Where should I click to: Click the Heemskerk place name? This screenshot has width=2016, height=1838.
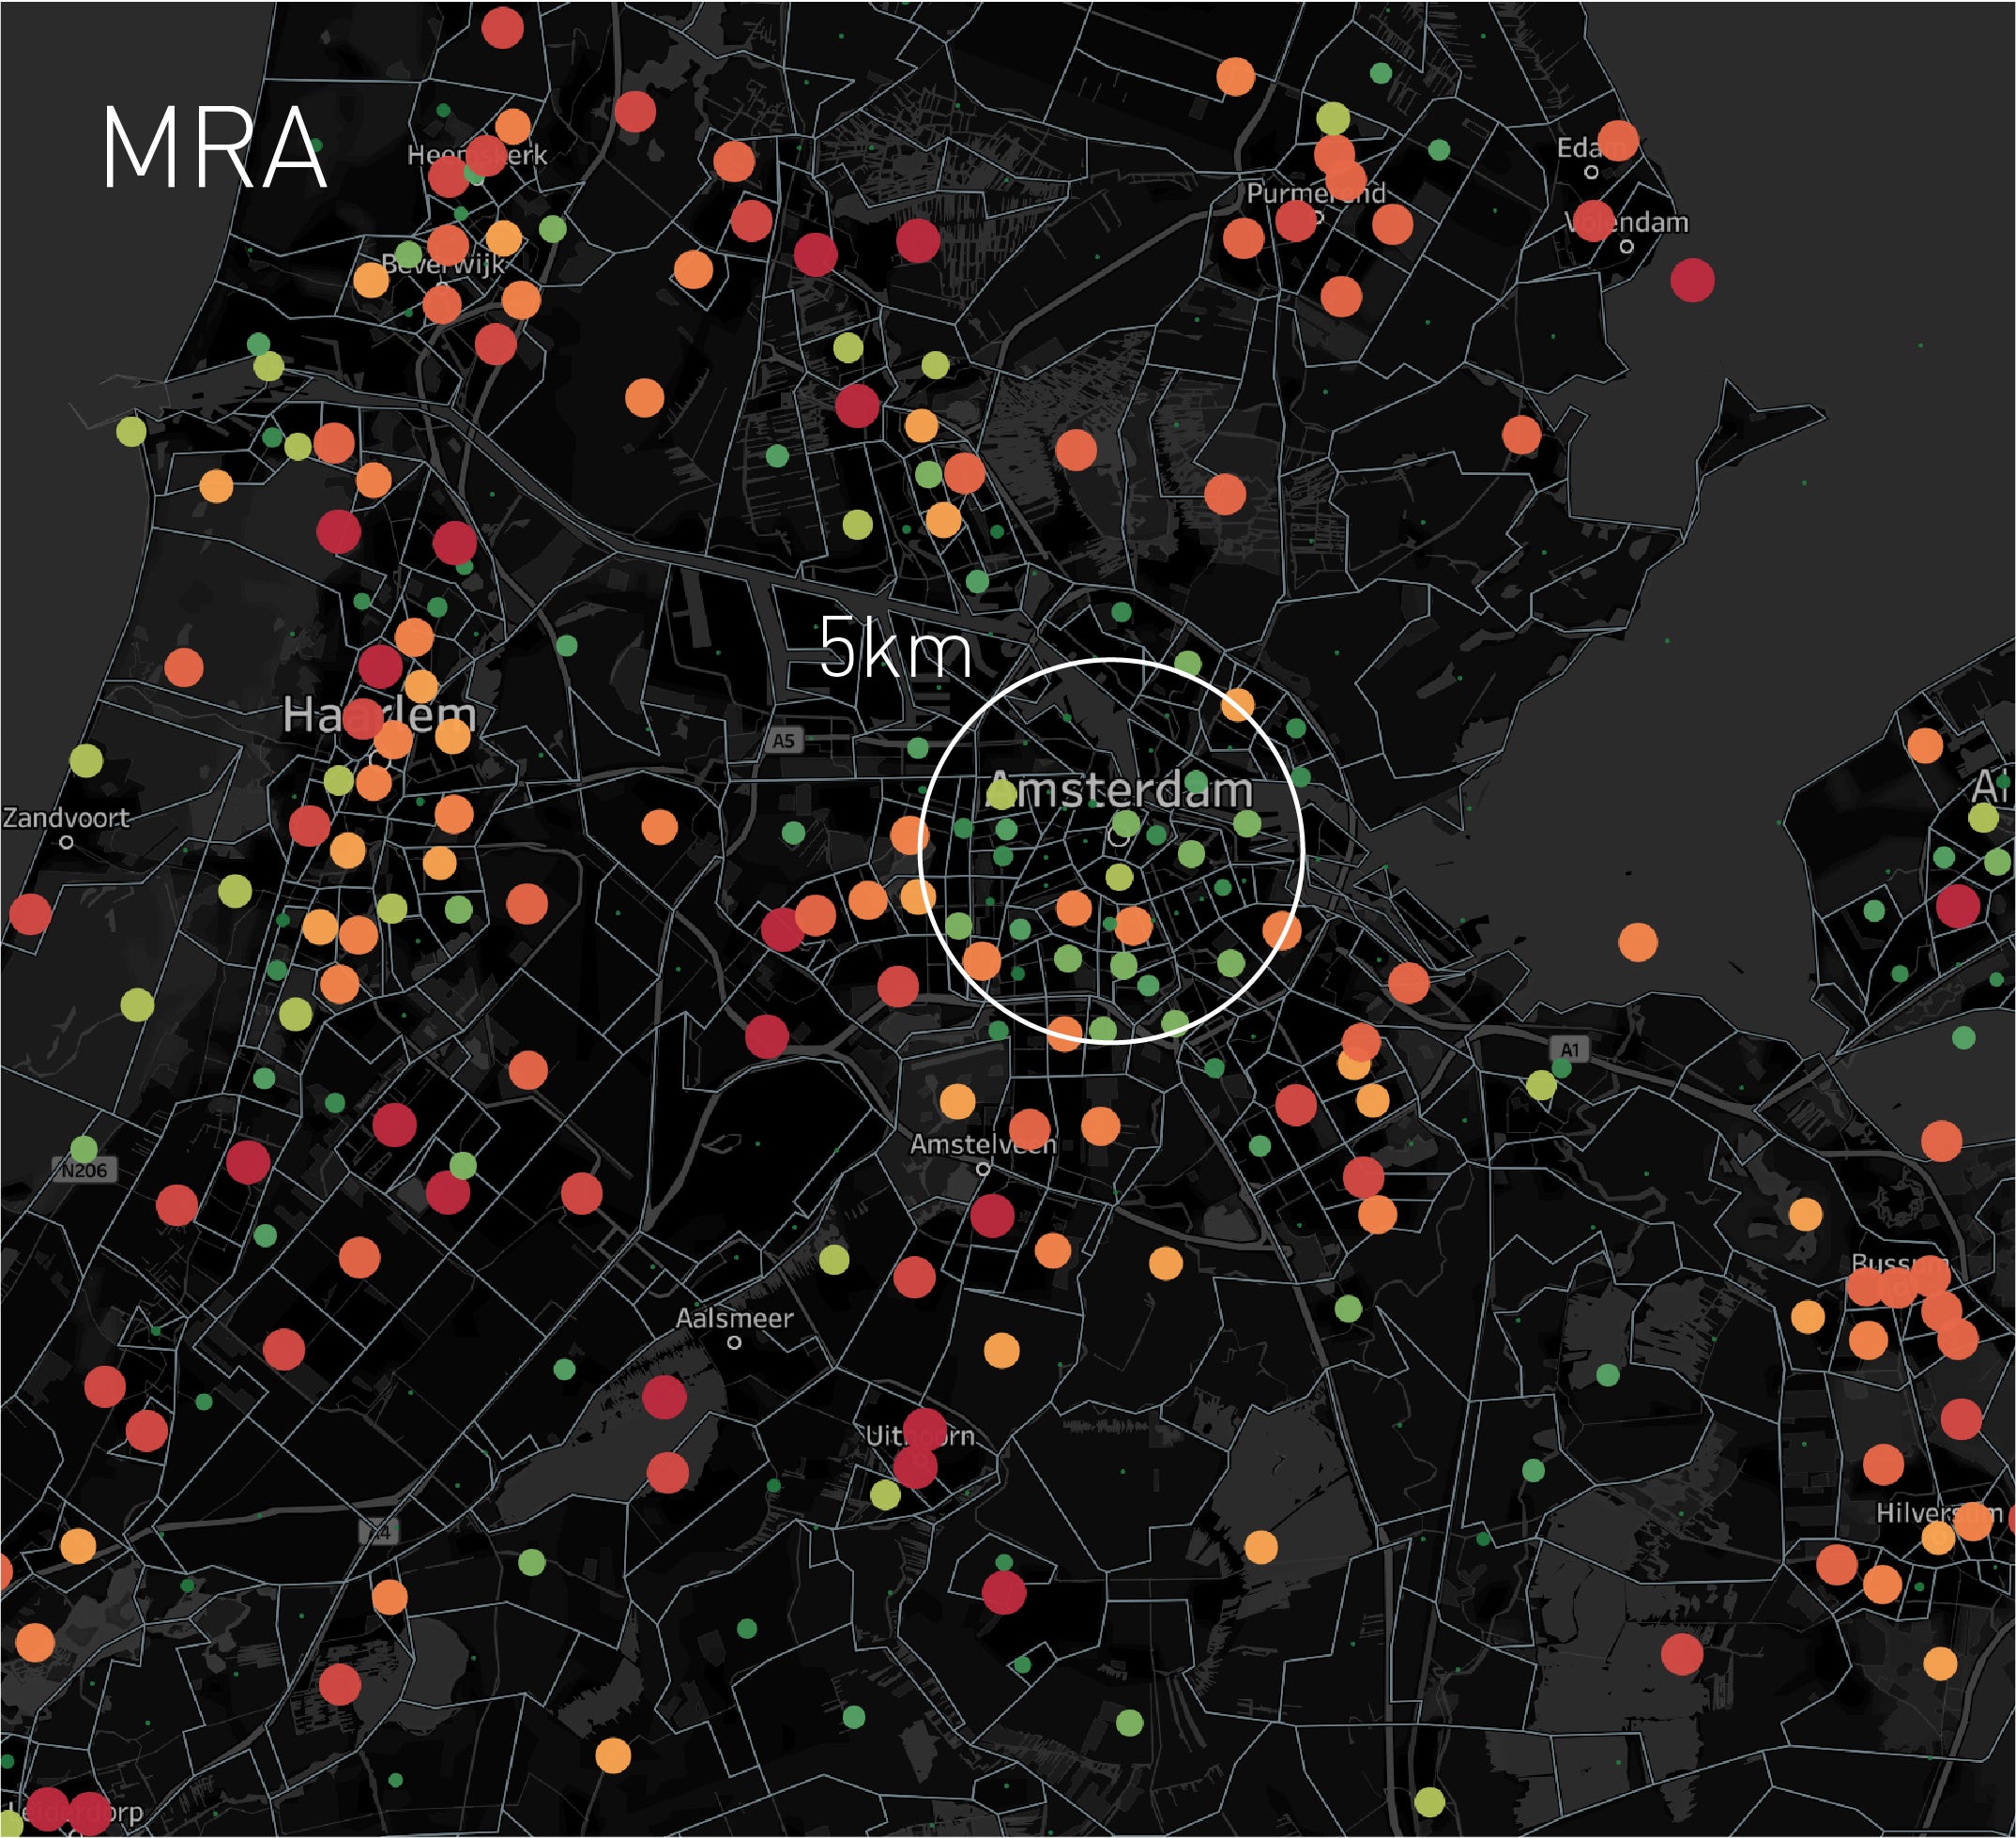click(x=477, y=155)
